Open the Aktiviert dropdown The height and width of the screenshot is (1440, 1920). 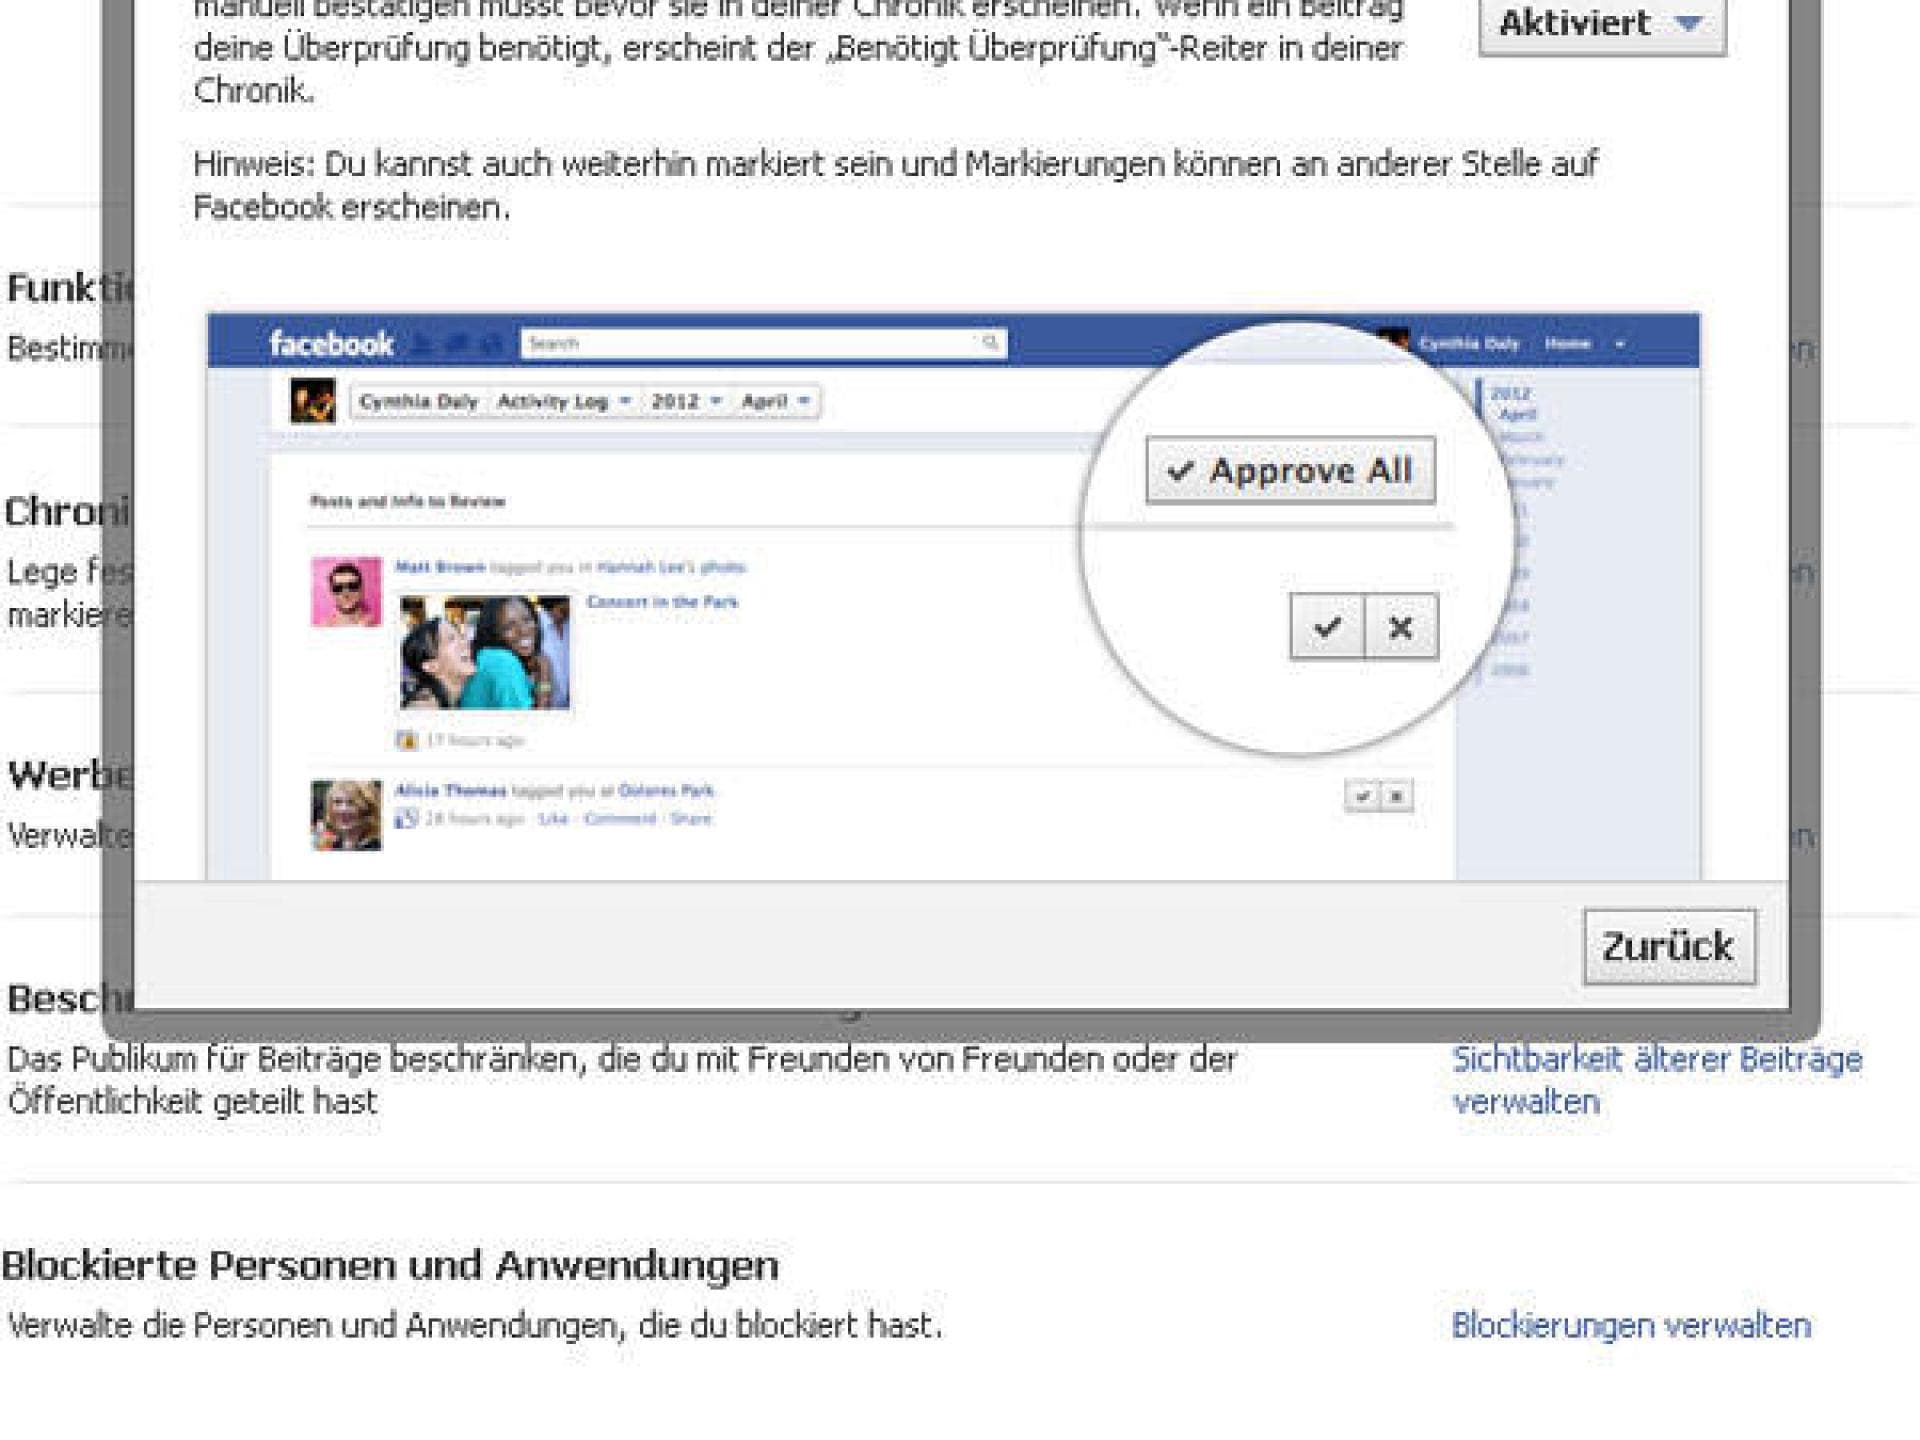[1601, 24]
